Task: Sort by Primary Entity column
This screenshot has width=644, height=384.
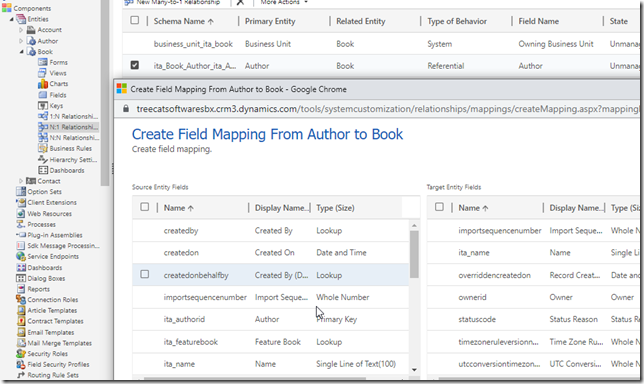Action: (270, 21)
